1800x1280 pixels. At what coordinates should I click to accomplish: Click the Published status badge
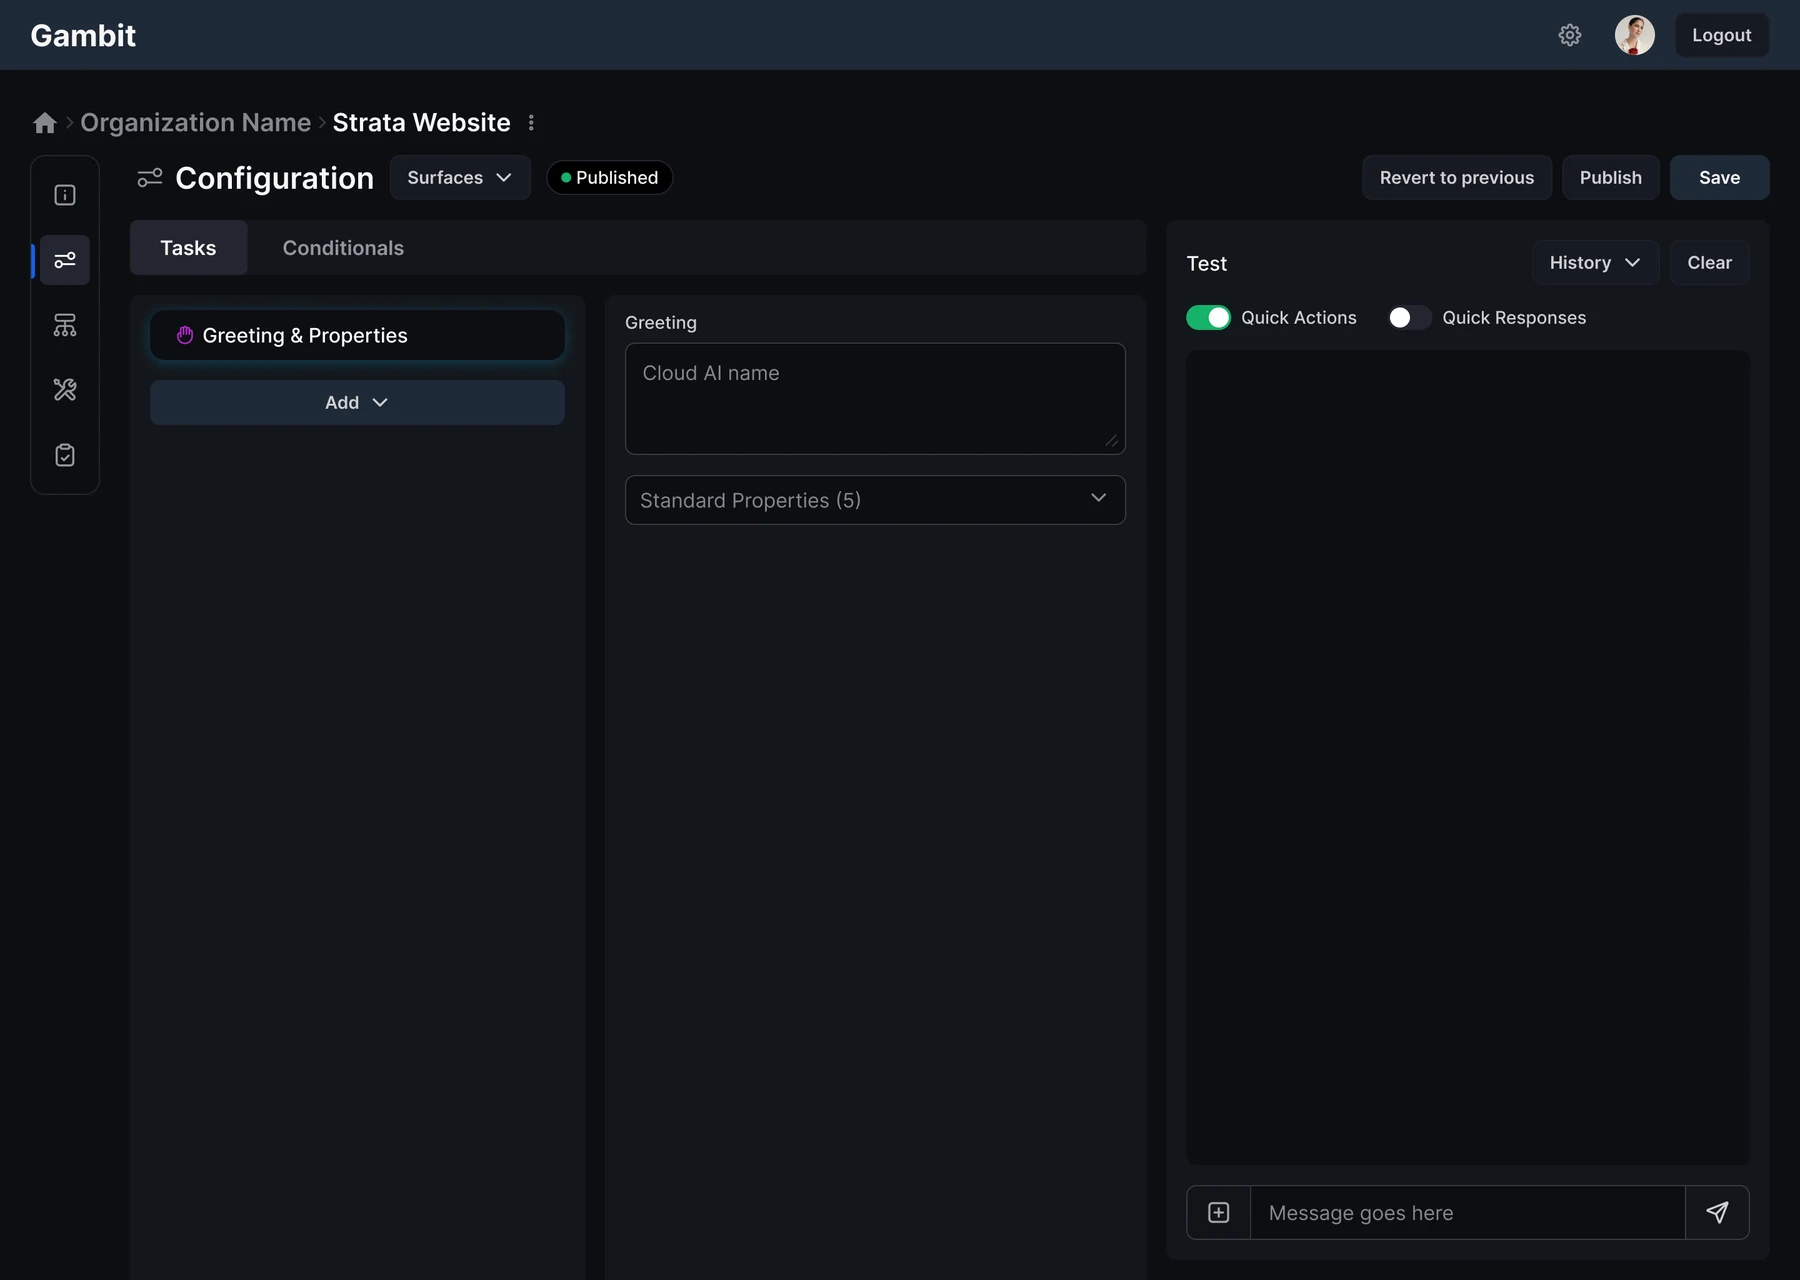[609, 177]
